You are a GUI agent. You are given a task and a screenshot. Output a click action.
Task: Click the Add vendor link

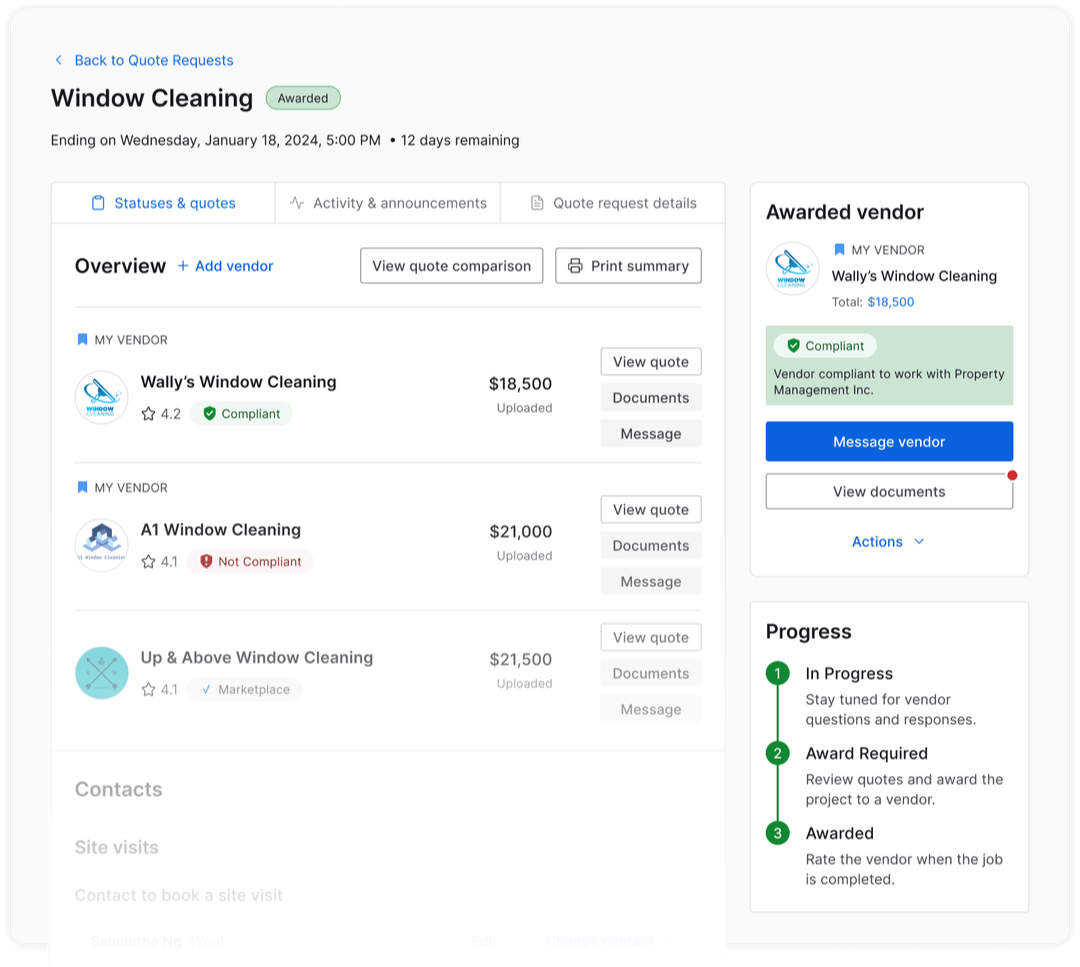coord(225,266)
